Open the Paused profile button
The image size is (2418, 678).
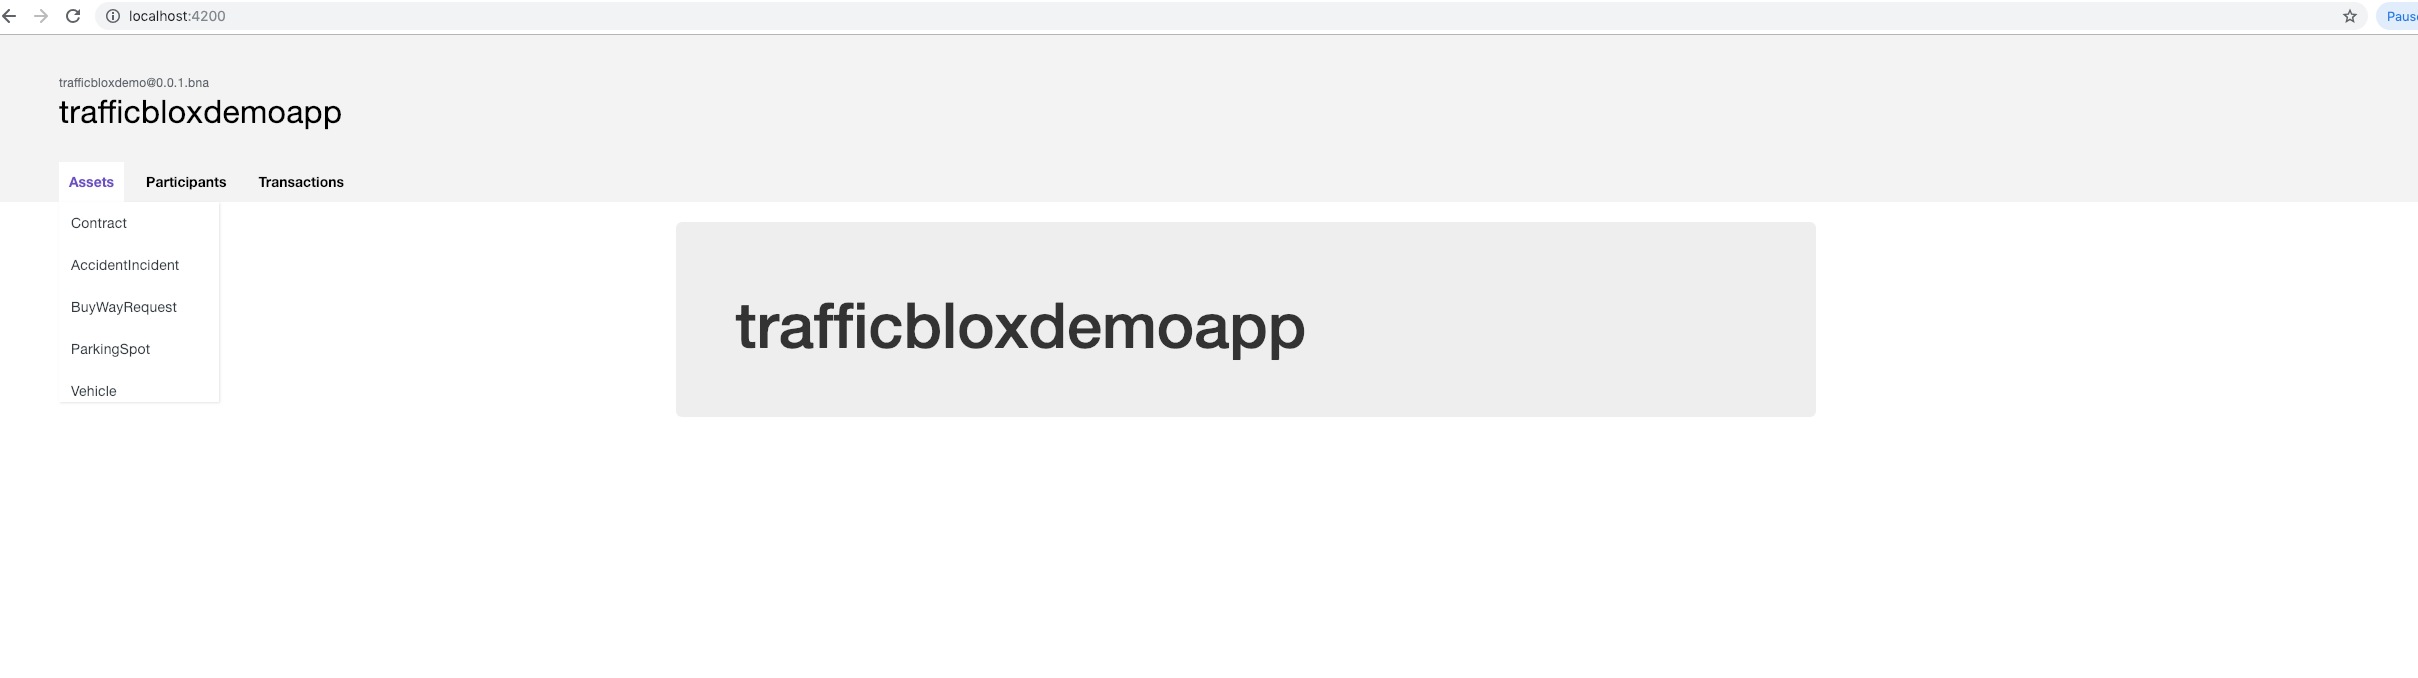point(2398,16)
